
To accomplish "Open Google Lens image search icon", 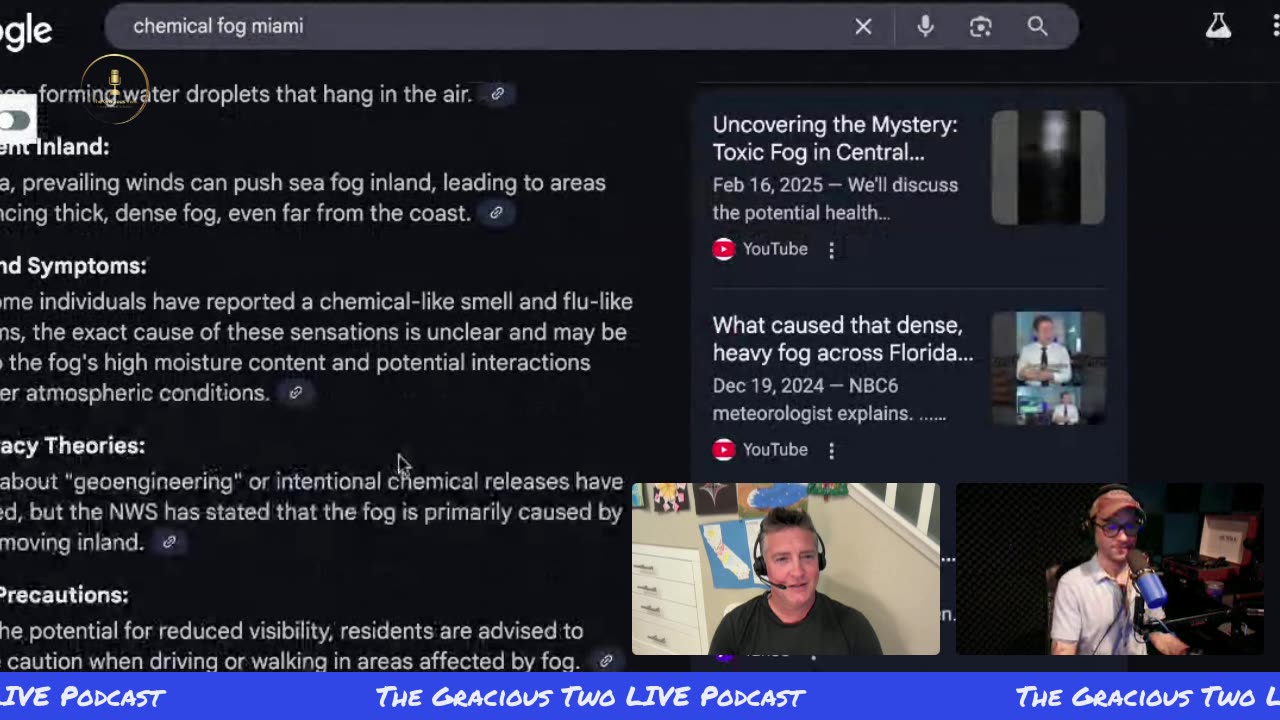I will point(981,27).
